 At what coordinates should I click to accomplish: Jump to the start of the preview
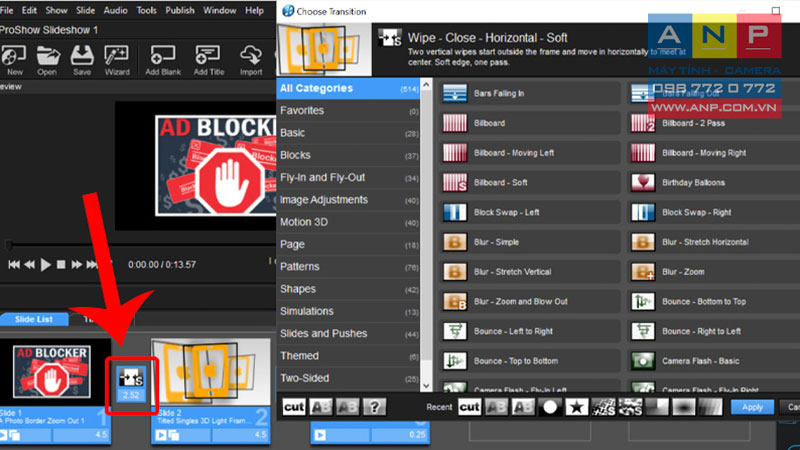tap(14, 264)
